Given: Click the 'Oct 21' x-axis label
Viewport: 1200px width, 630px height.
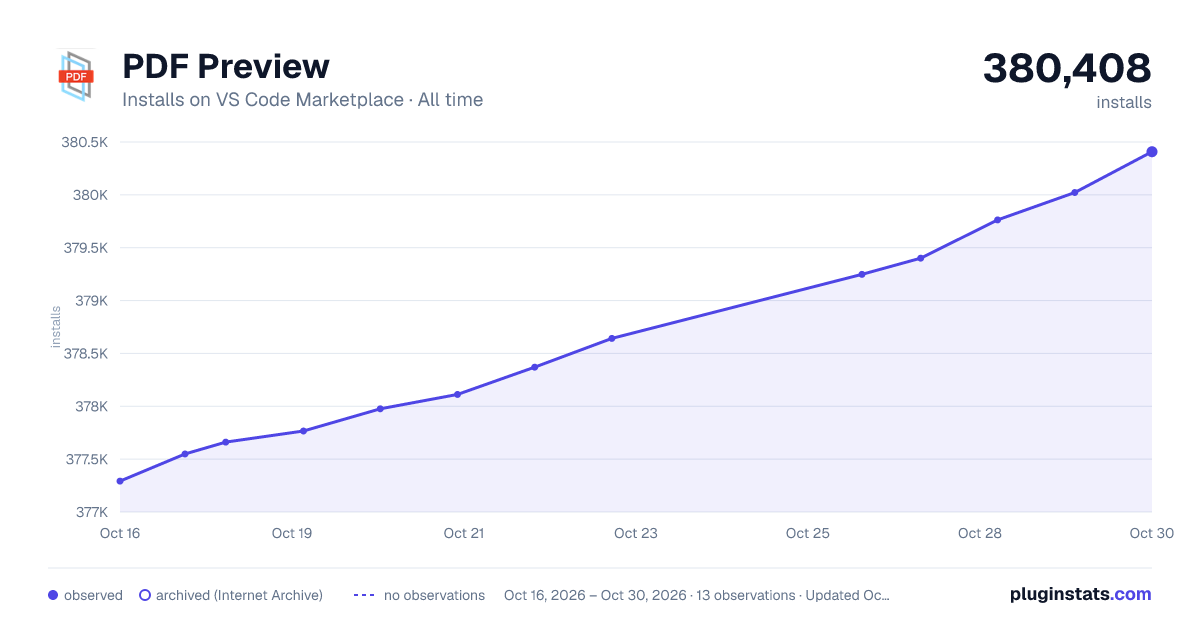Looking at the screenshot, I should pos(464,533).
